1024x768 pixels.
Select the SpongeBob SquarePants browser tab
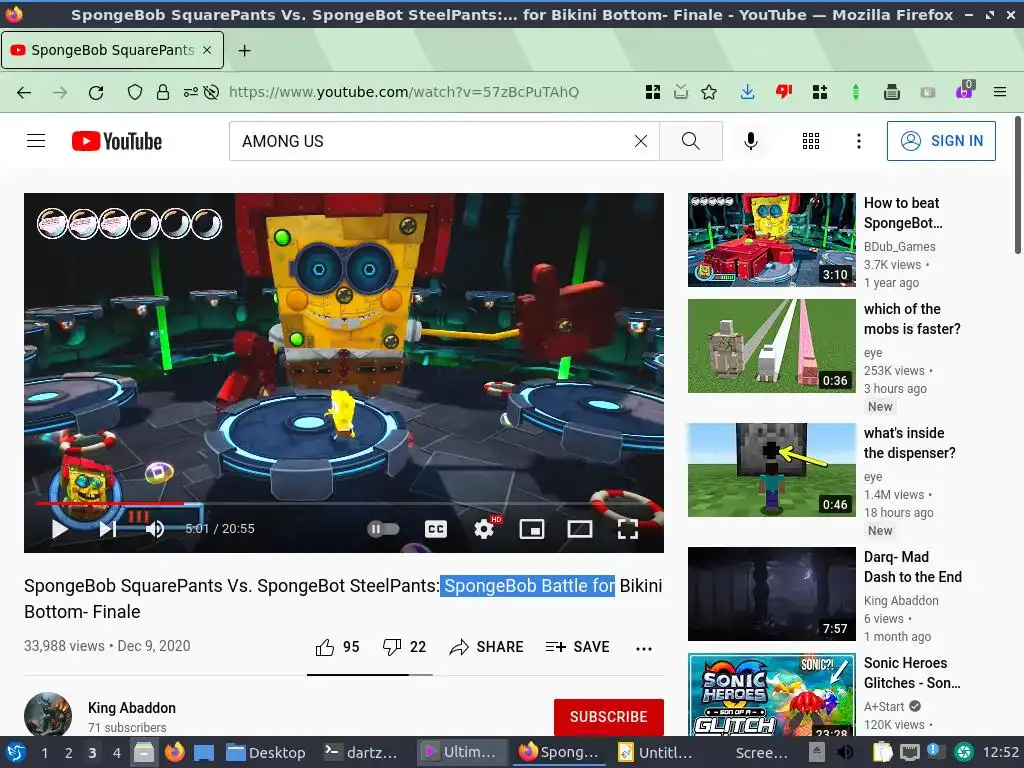tap(112, 50)
